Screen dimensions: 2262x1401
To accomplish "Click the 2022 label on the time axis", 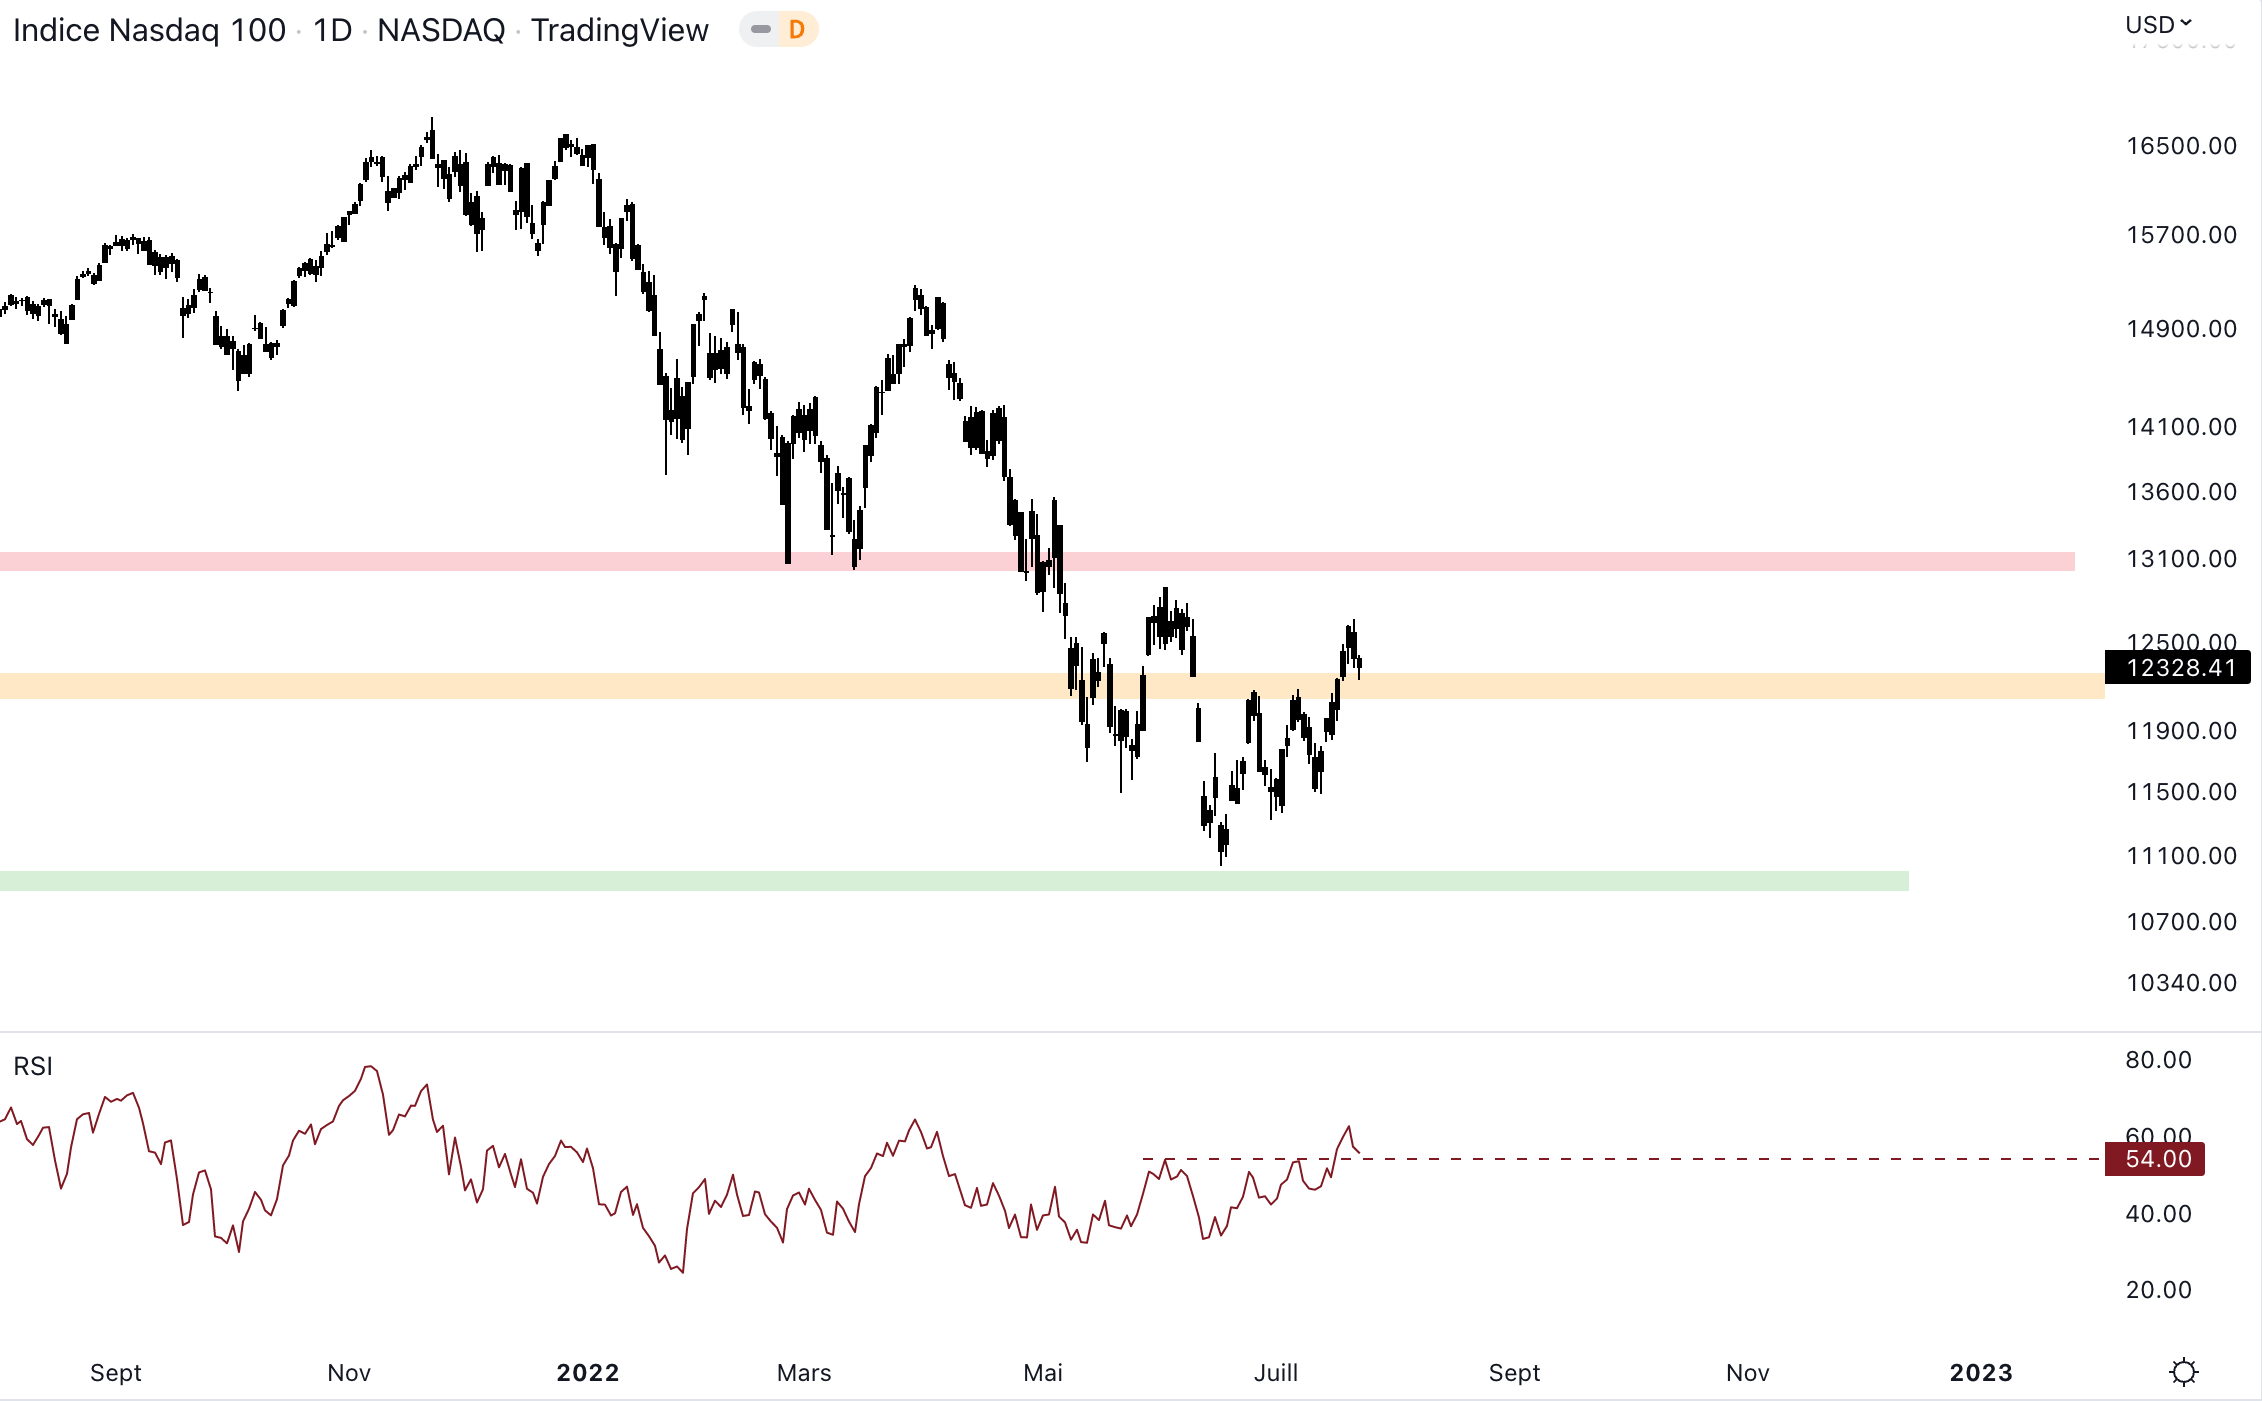I will point(588,1373).
